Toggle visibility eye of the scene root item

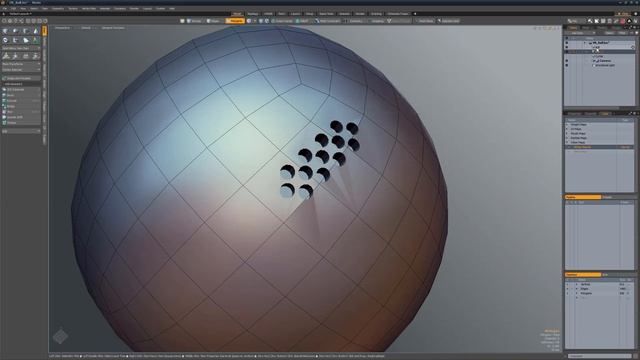[567, 42]
